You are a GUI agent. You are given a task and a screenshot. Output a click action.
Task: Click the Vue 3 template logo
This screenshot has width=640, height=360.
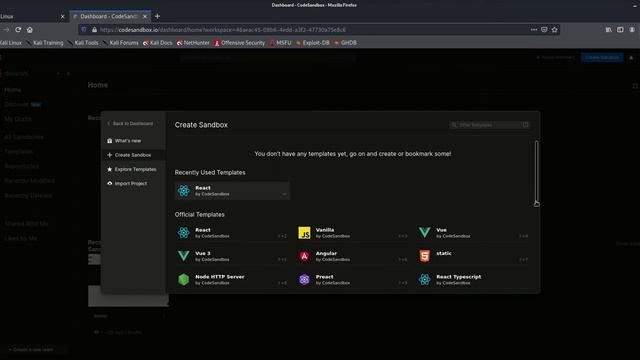(x=184, y=256)
